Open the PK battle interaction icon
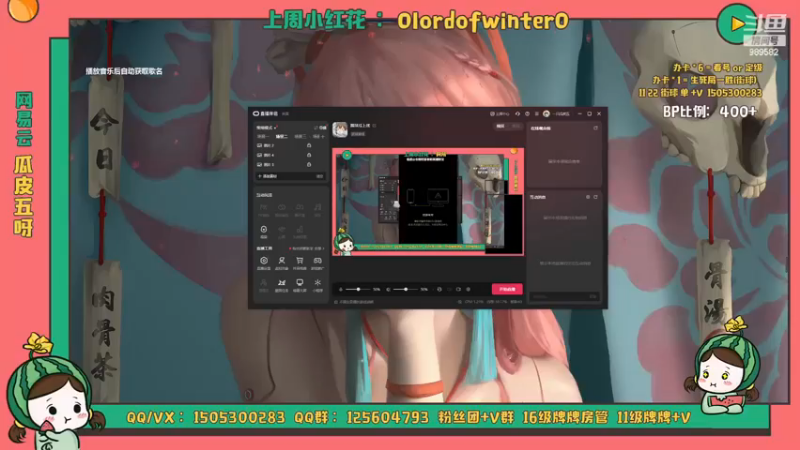This screenshot has width=800, height=450. pyautogui.click(x=263, y=209)
